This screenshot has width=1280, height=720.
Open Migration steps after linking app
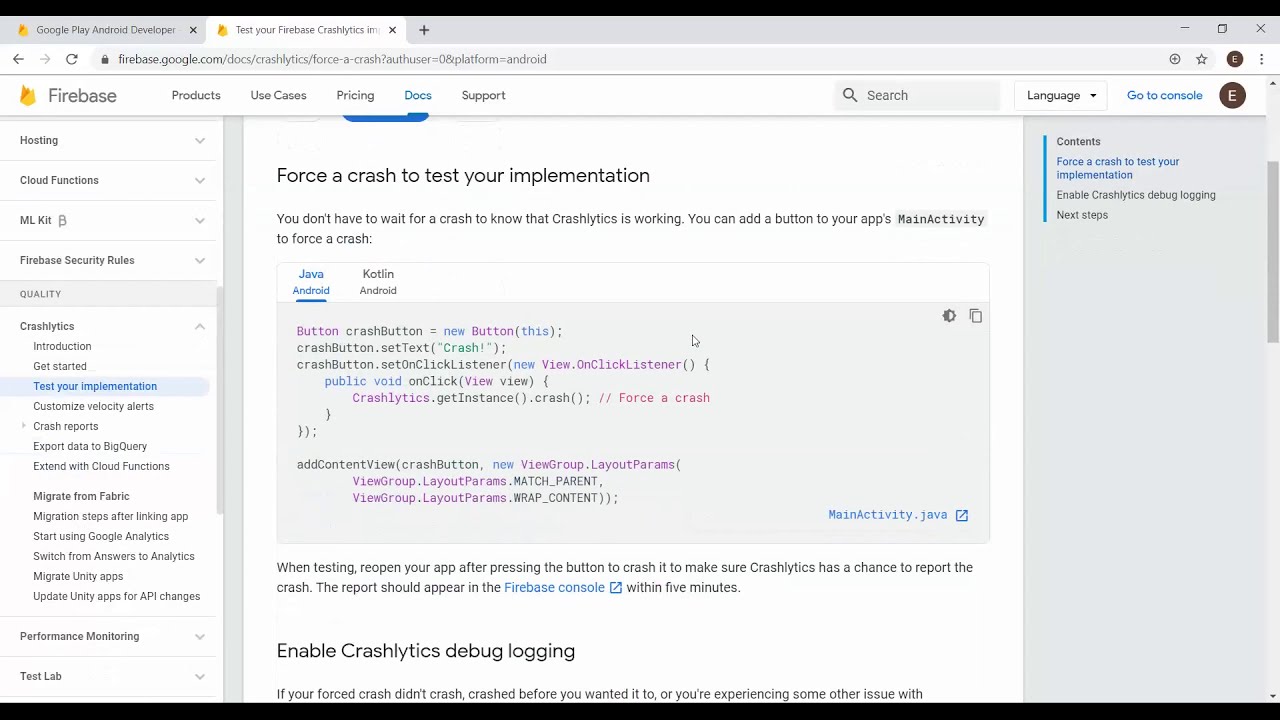tap(110, 516)
